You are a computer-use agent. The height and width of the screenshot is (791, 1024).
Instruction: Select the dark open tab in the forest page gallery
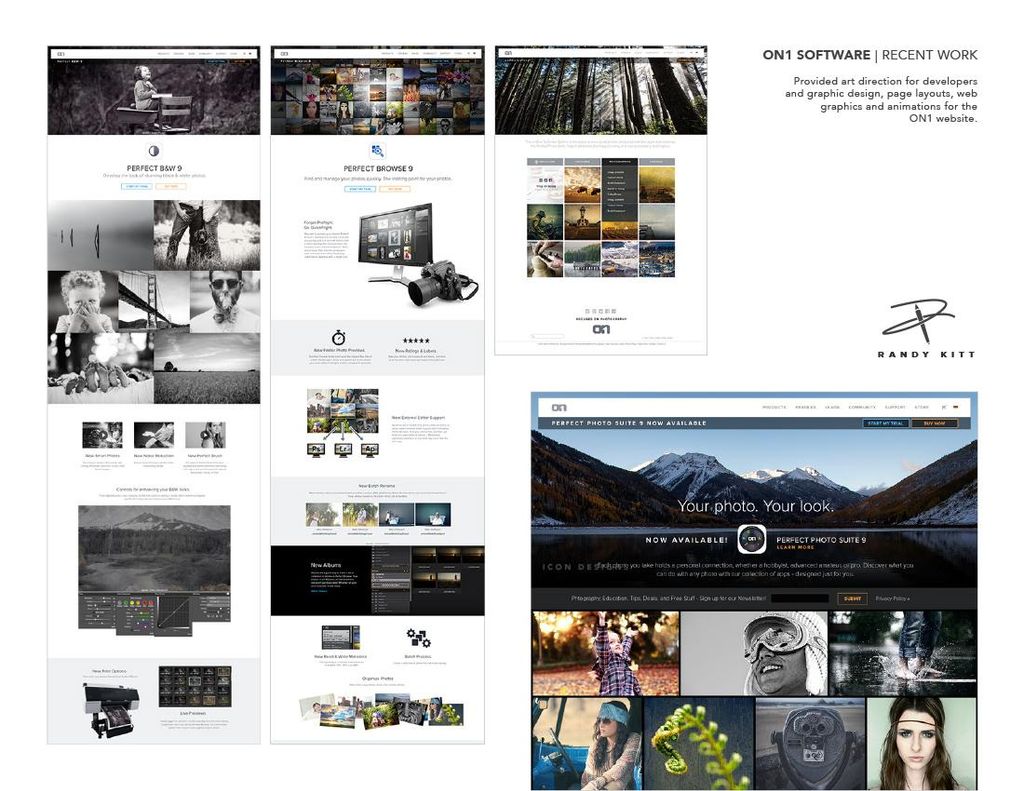620,161
